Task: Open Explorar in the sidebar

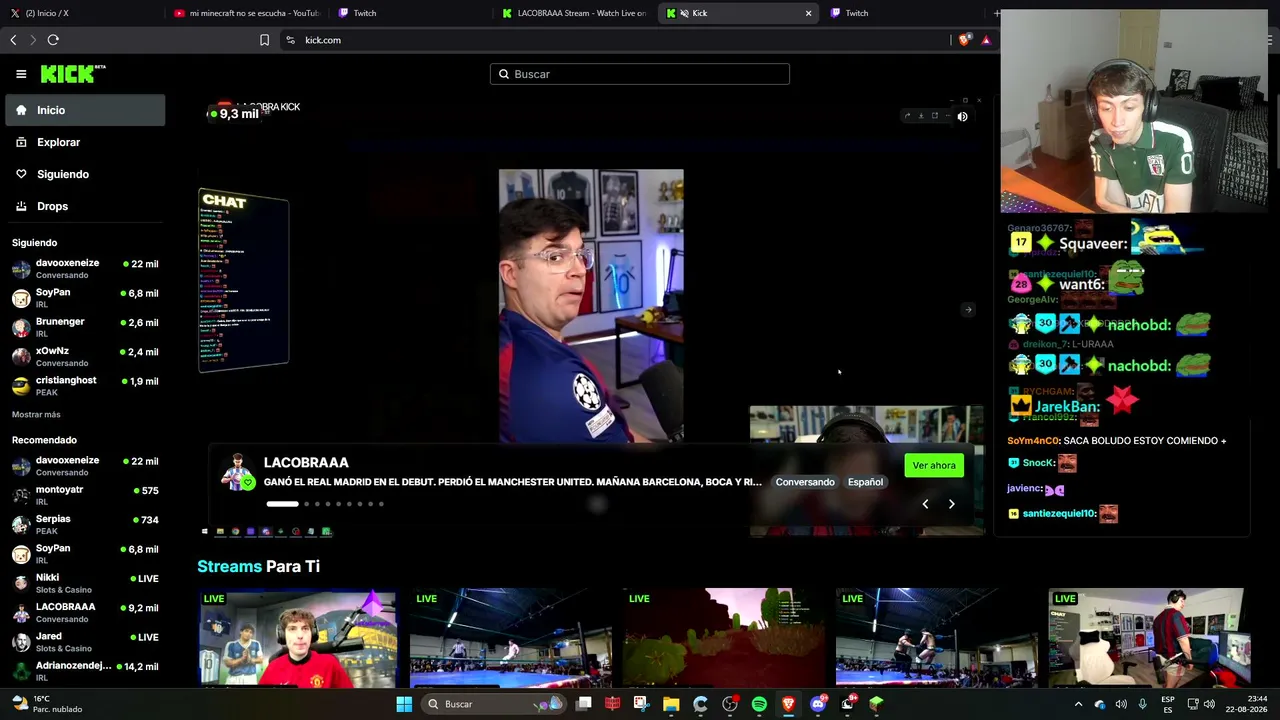Action: 85,142
